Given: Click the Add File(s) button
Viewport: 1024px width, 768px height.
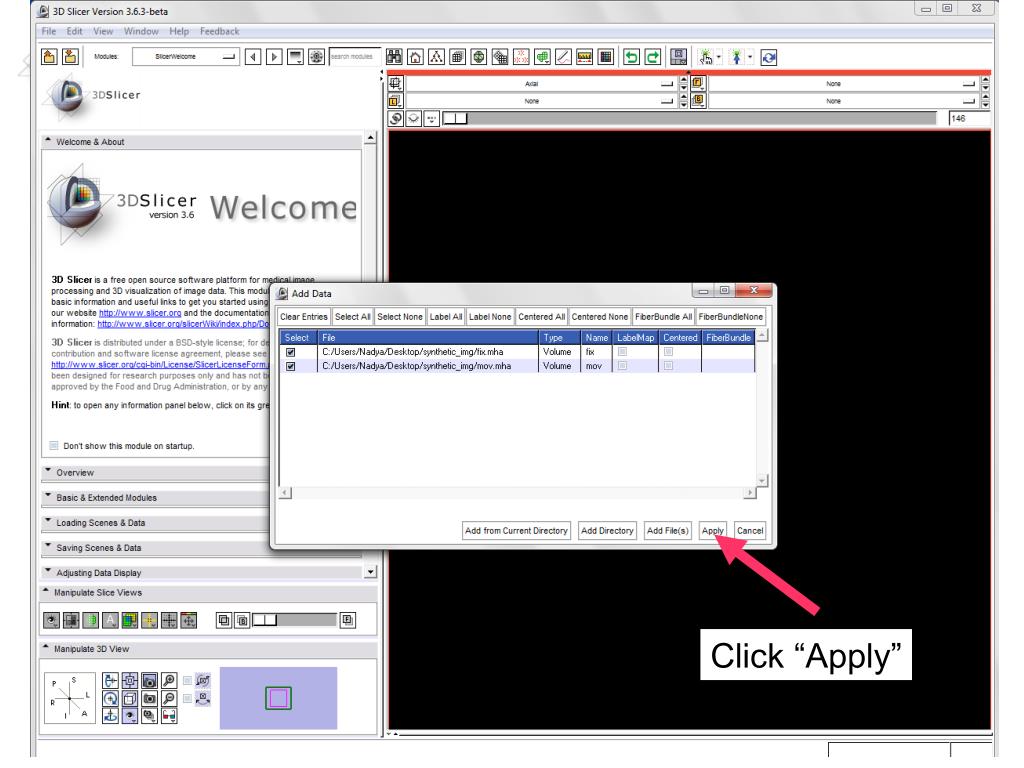Looking at the screenshot, I should pos(667,530).
